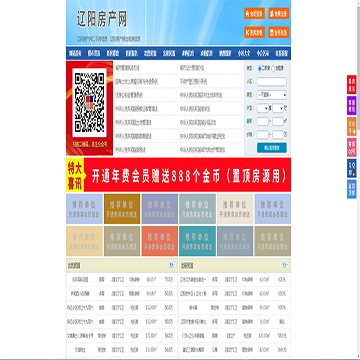Select the 二手房 radio button in search panel
This screenshot has width=360, height=360.
click(x=260, y=69)
